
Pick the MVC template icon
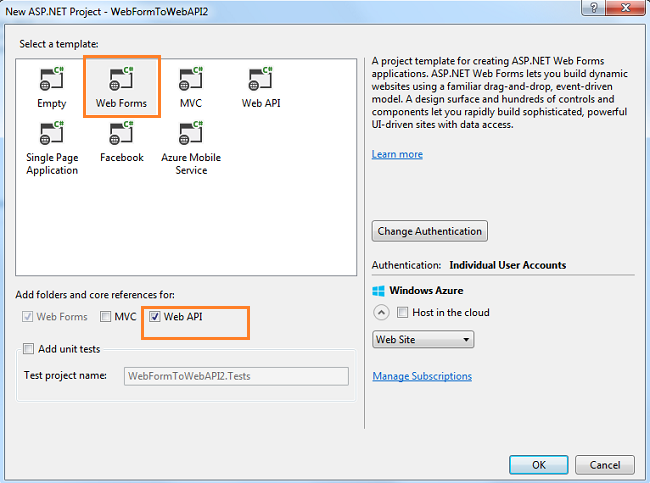coord(190,80)
